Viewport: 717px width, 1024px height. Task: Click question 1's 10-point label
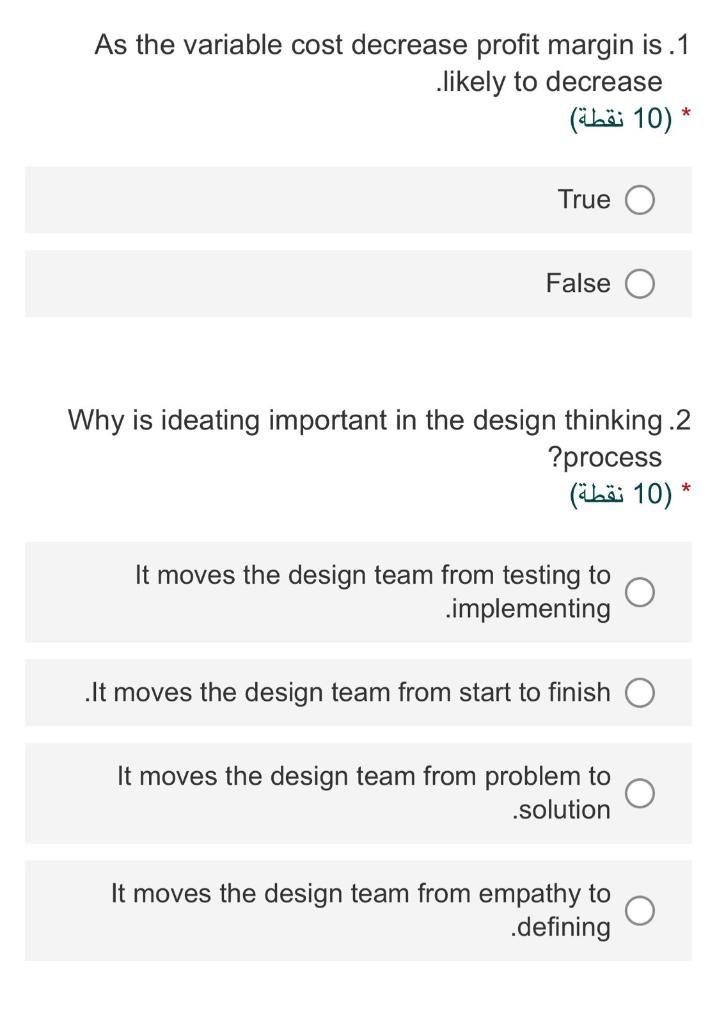click(x=619, y=118)
